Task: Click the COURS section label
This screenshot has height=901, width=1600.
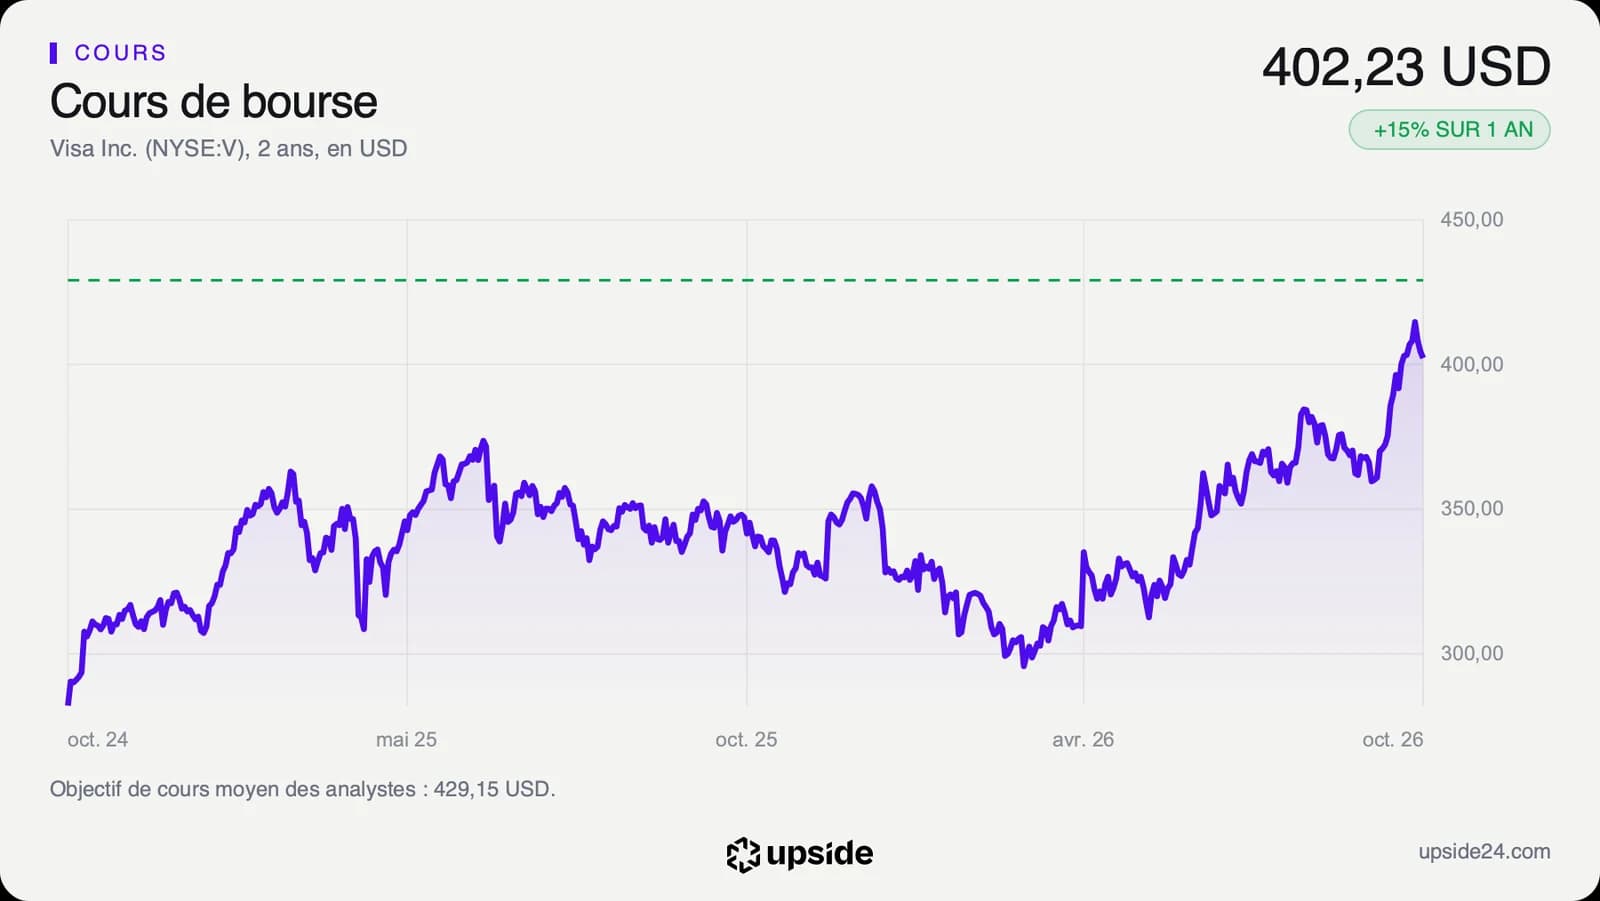Action: click(120, 53)
